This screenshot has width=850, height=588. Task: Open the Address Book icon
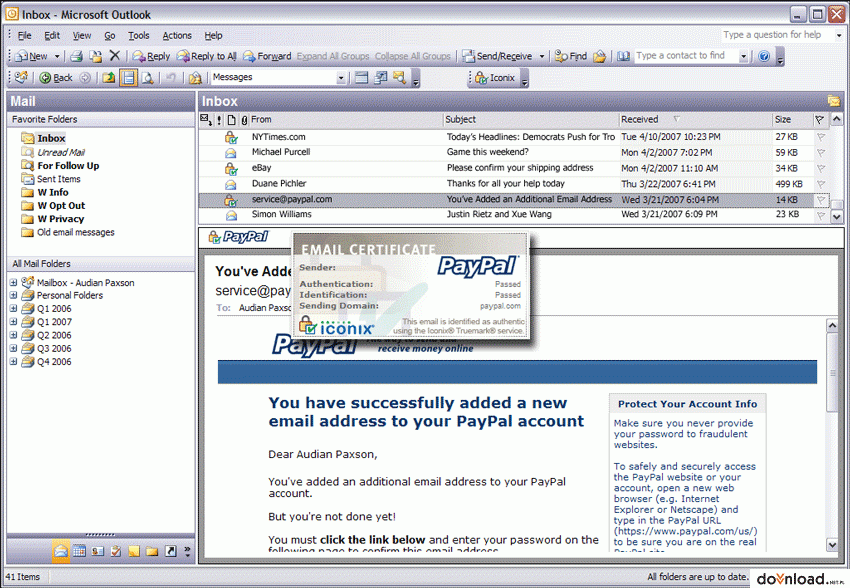[x=623, y=56]
